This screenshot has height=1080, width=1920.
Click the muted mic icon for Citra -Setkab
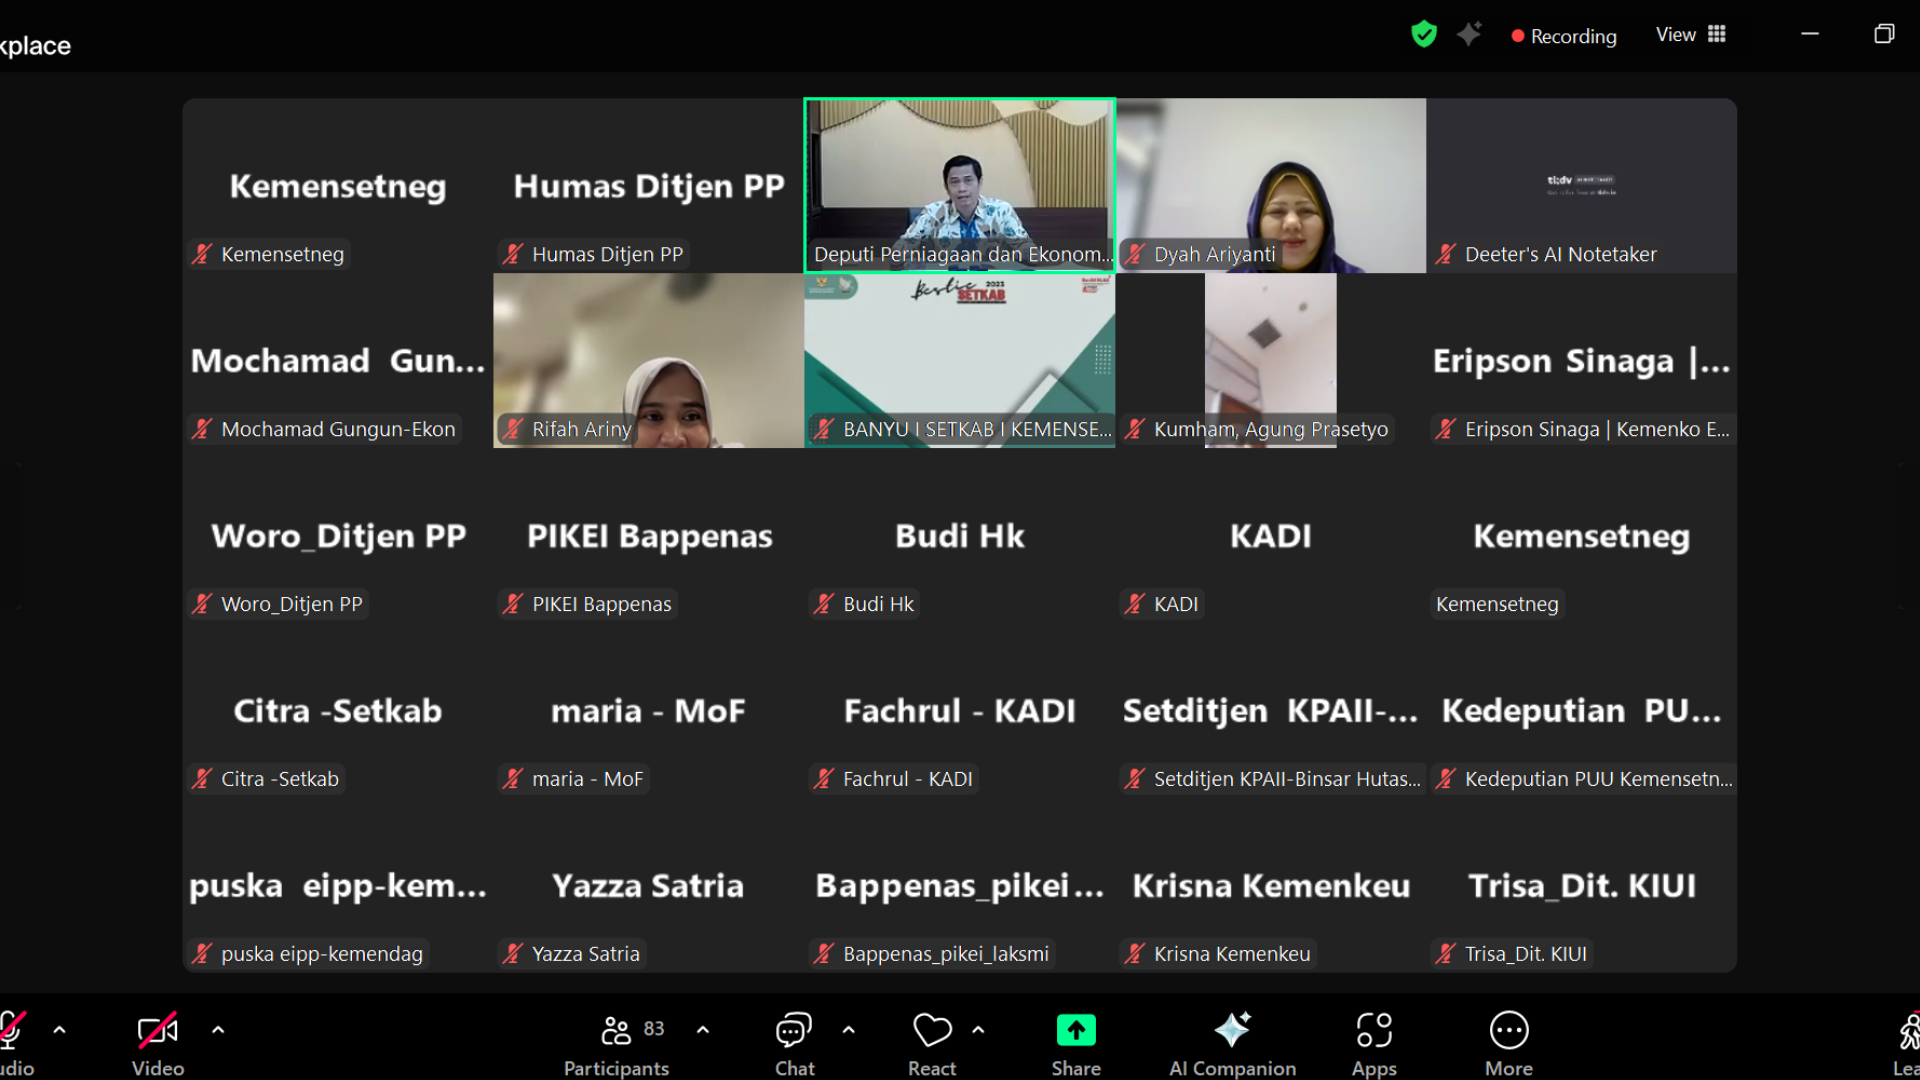coord(202,779)
